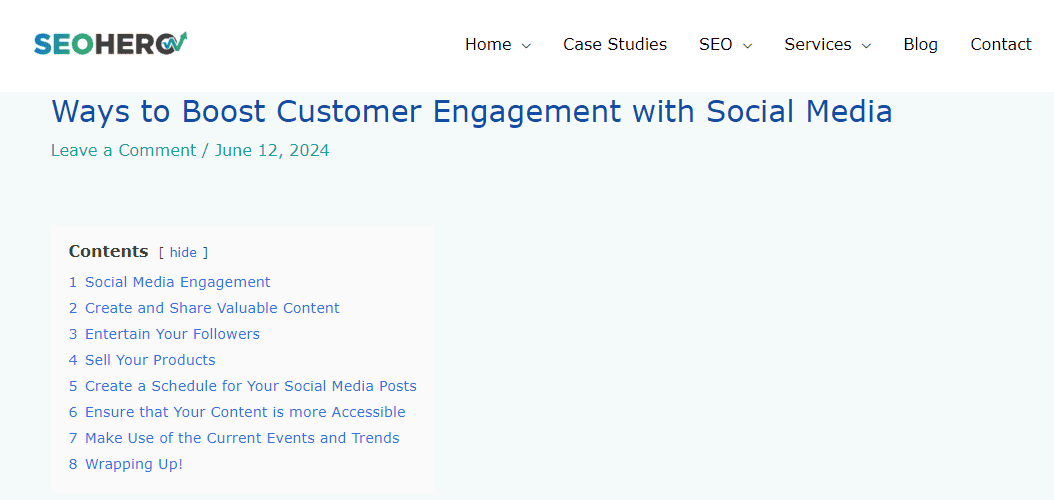Open the Home menu item

pos(488,44)
